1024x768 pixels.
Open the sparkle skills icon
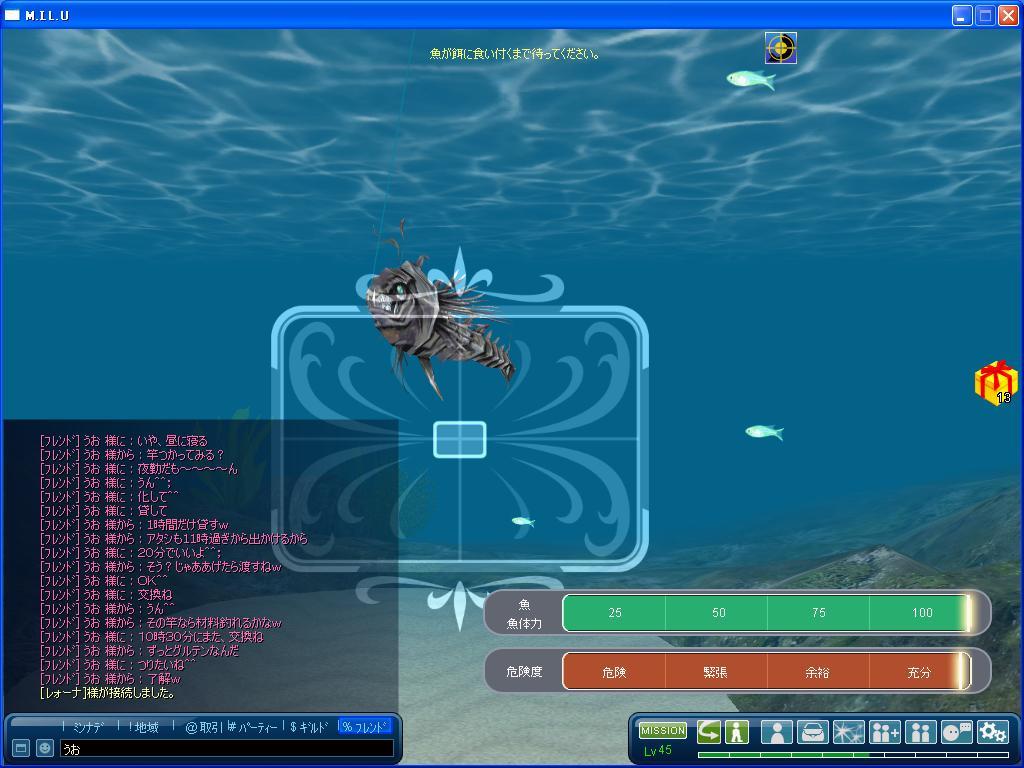coord(848,732)
